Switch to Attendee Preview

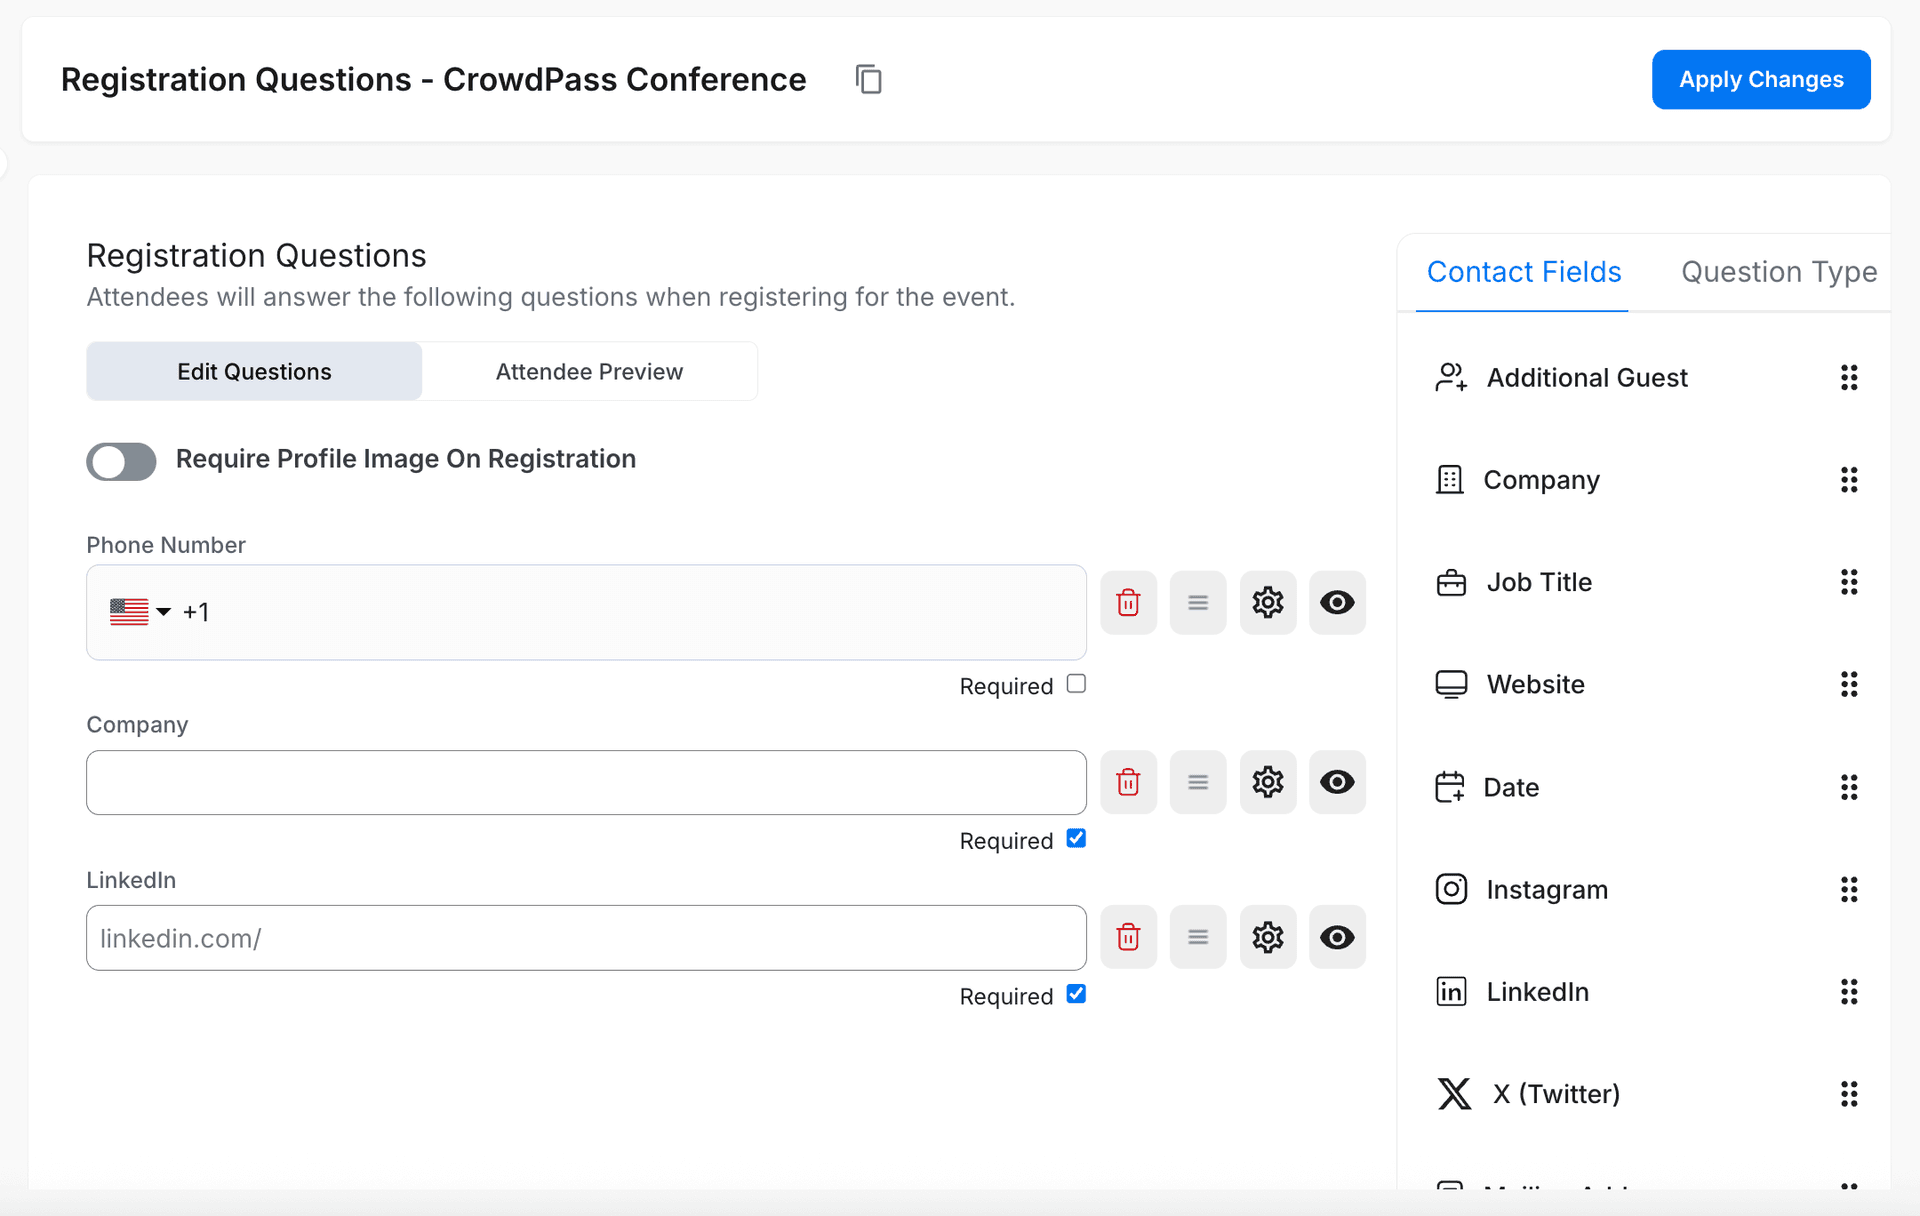pyautogui.click(x=589, y=371)
